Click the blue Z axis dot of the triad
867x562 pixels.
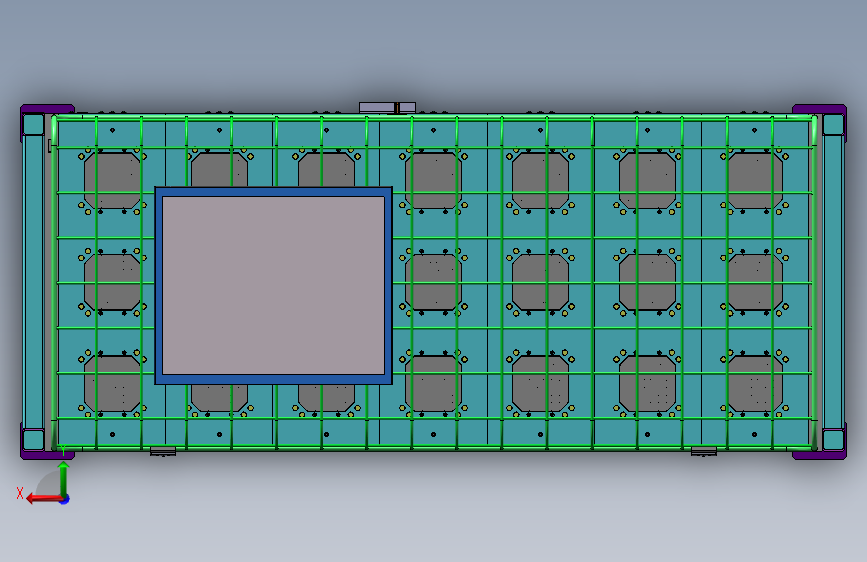65,499
